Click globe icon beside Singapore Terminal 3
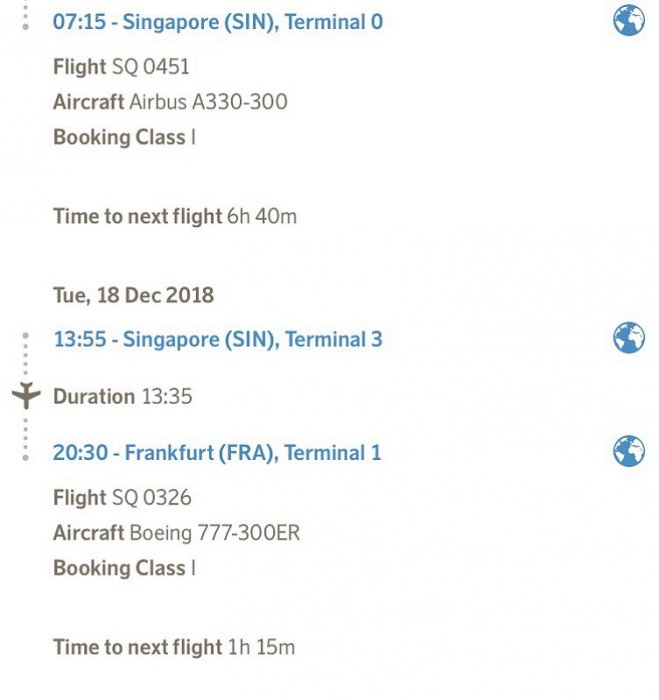Screen dimensions: 659x700 pyautogui.click(x=629, y=338)
